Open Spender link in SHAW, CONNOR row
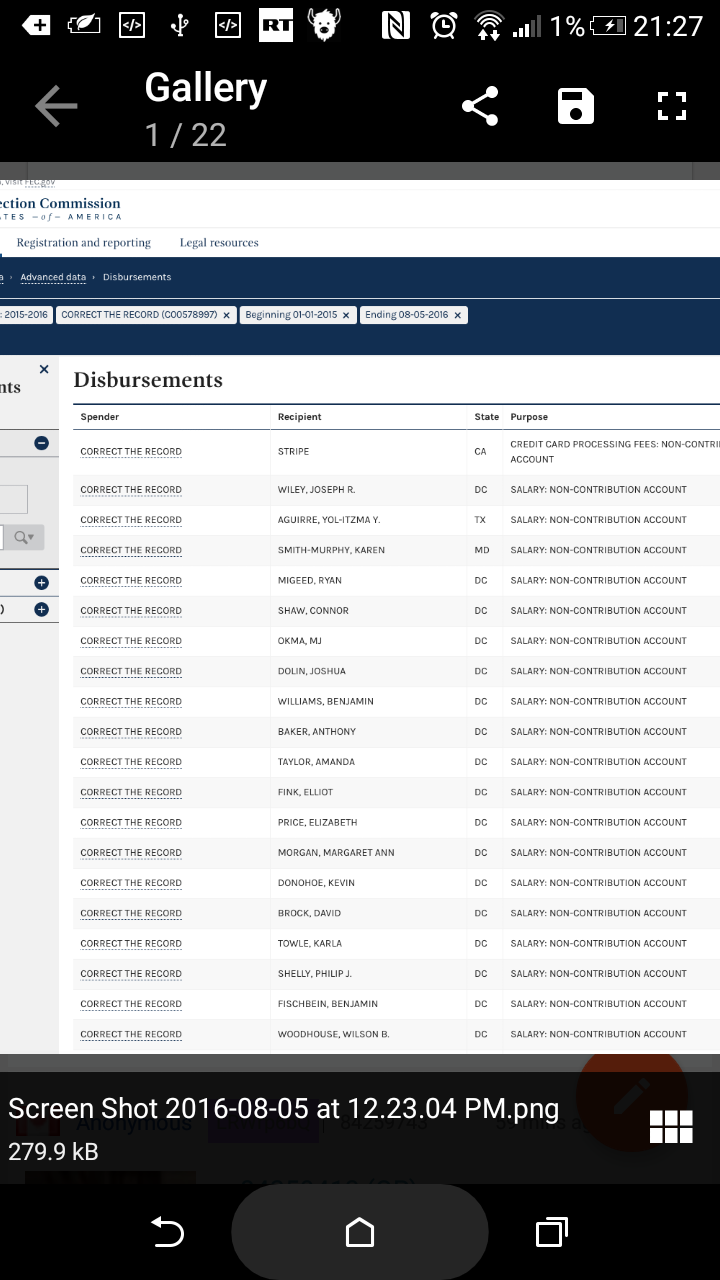Viewport: 720px width, 1280px height. pyautogui.click(x=131, y=611)
